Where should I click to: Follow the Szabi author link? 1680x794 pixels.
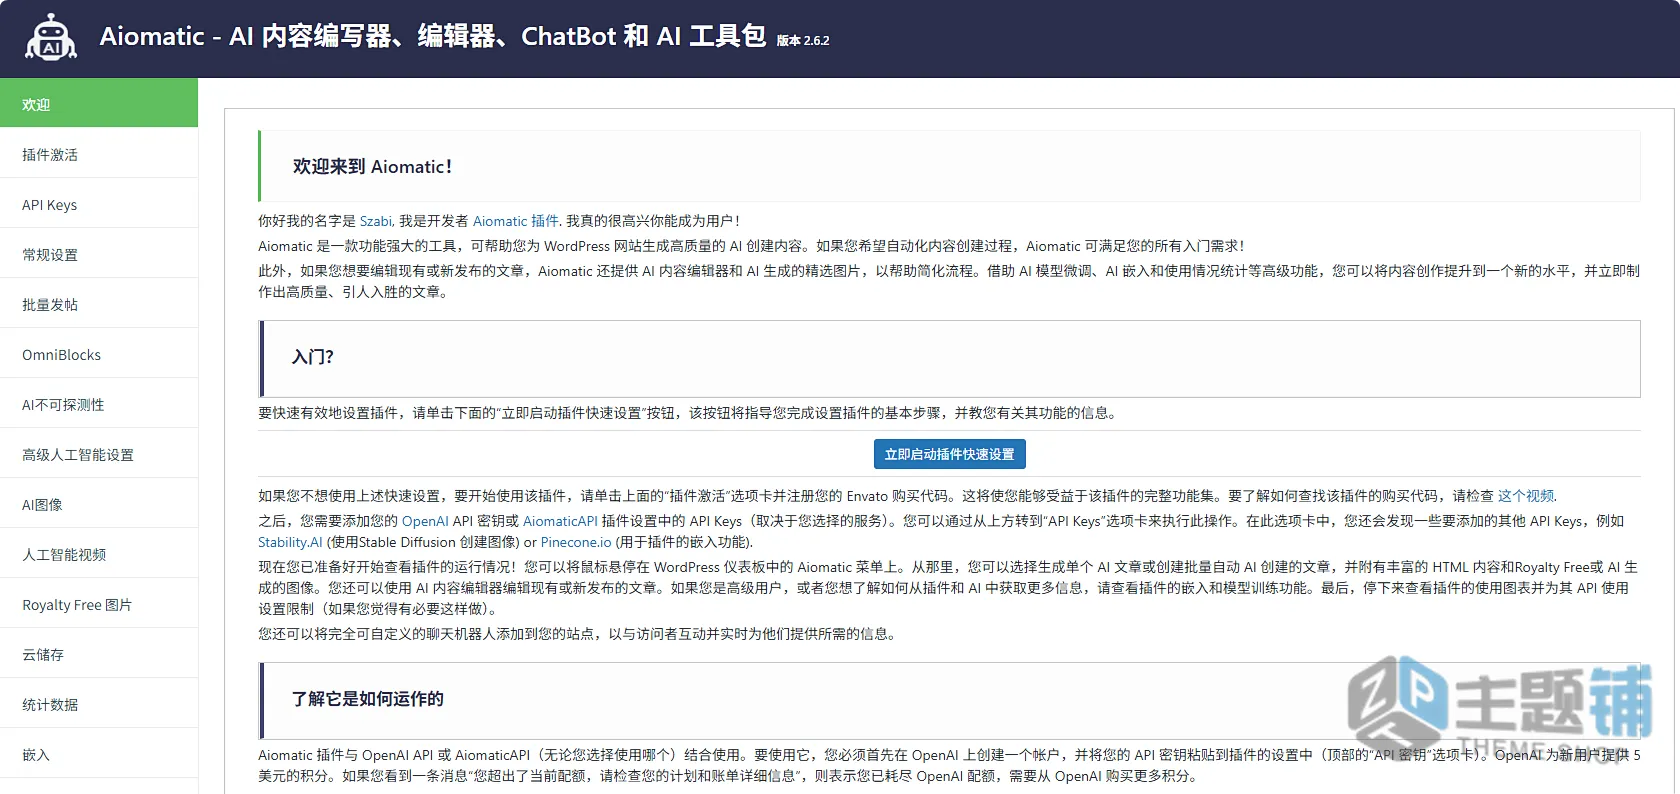point(376,221)
